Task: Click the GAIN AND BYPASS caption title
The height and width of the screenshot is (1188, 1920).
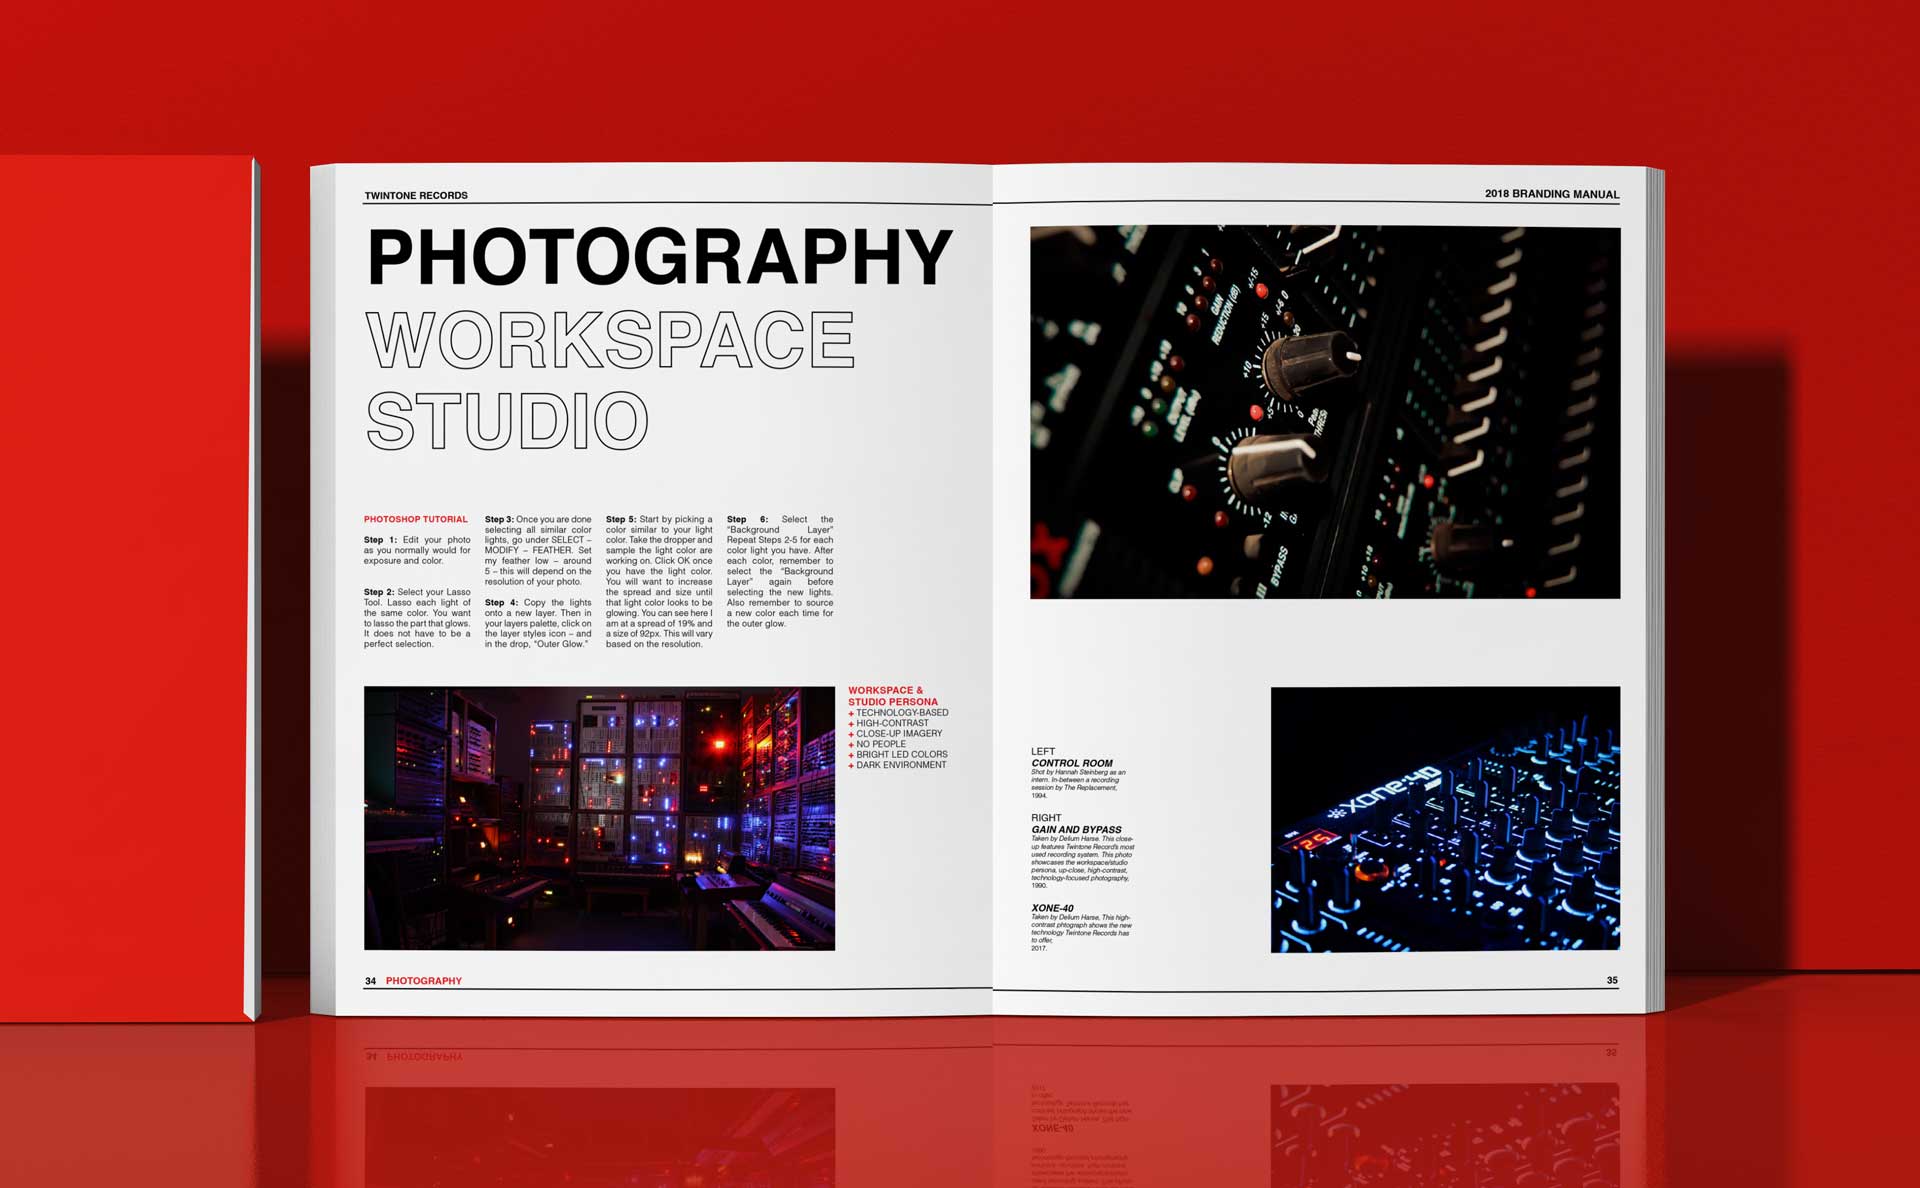Action: 1076,830
